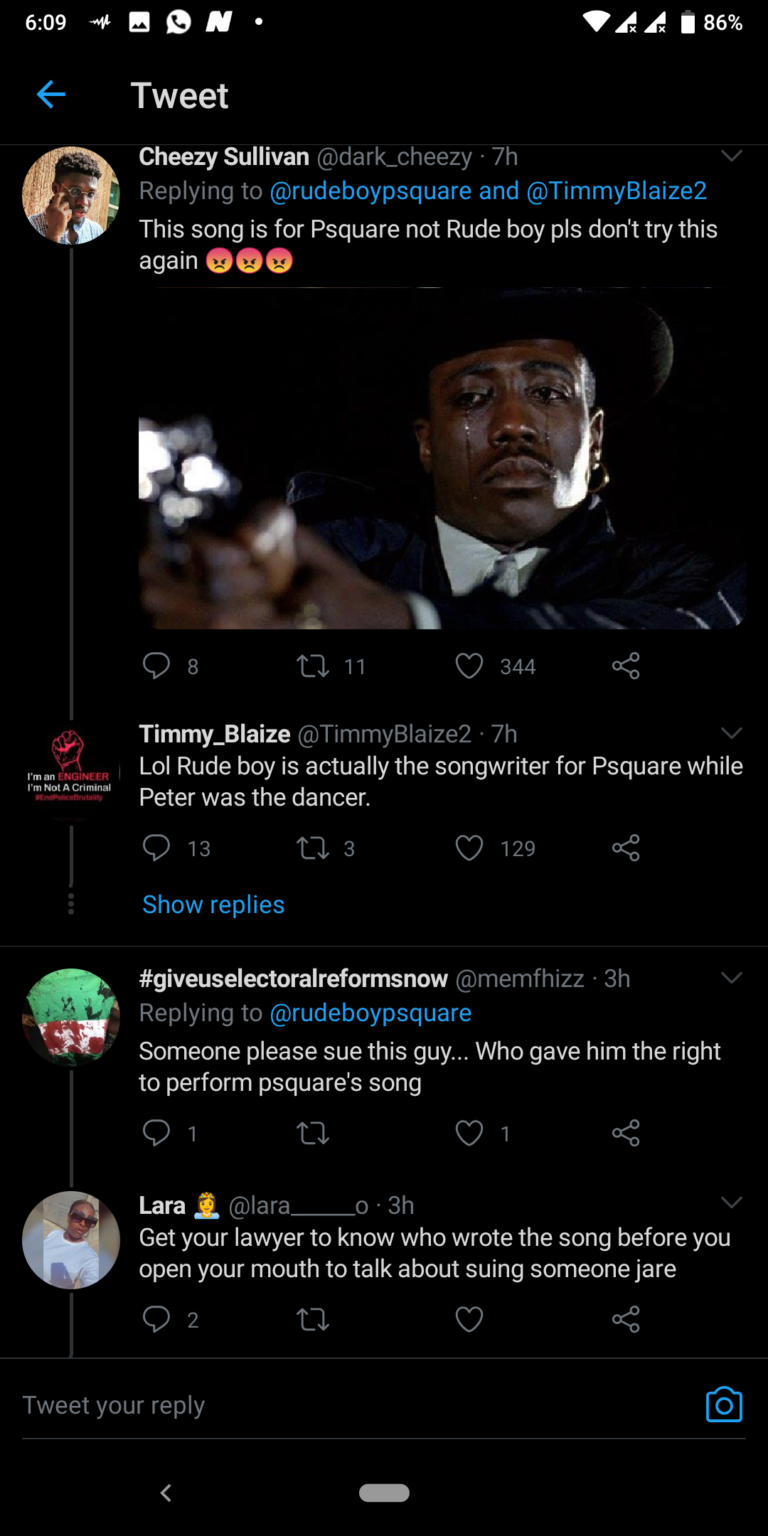Viewport: 768px width, 1536px height.
Task: Reply to Timmy_Blaize's tweet with 13 replies
Action: tap(157, 848)
